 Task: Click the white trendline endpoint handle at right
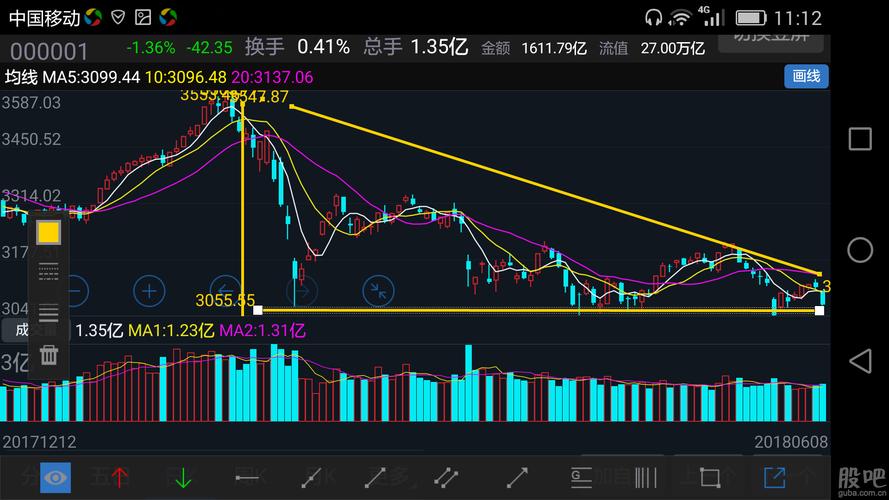tap(819, 311)
